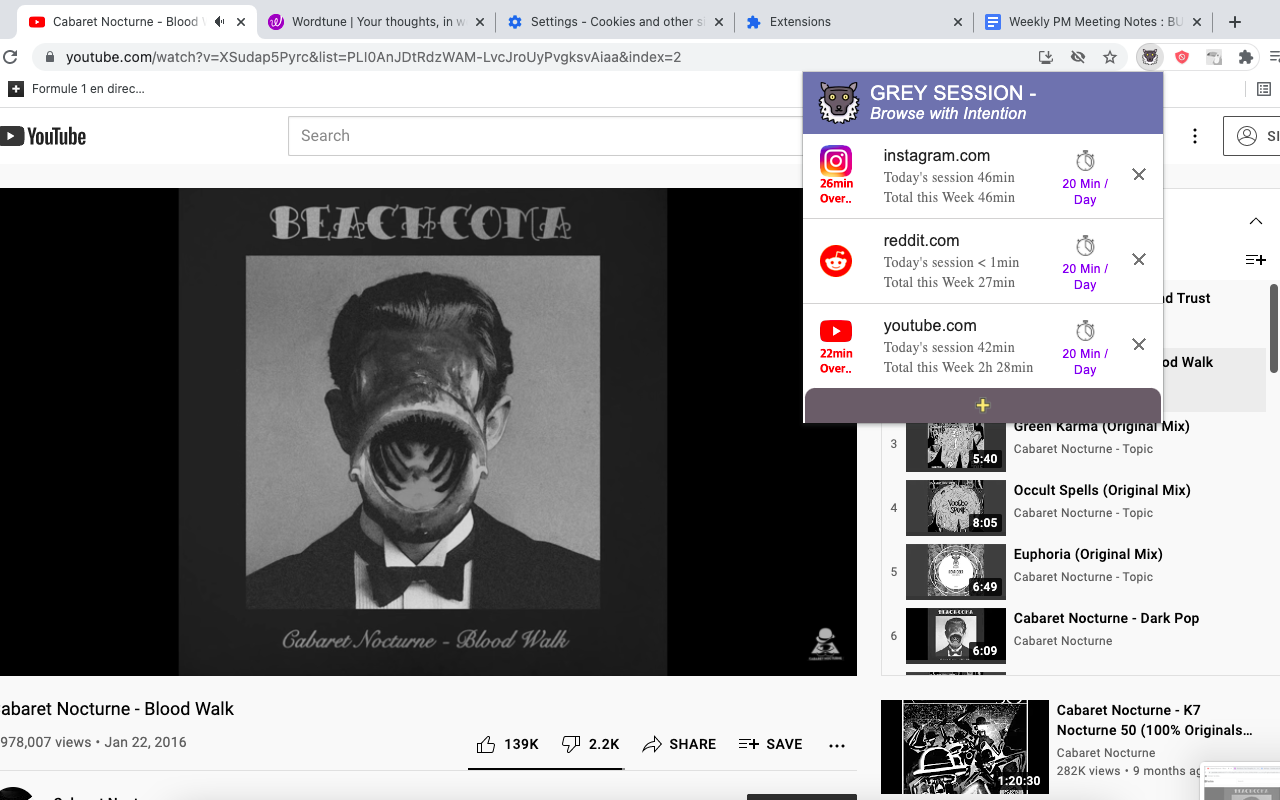Image resolution: width=1280 pixels, height=800 pixels.
Task: Play Green Karma (Original Mix) from playlist
Action: click(1101, 426)
